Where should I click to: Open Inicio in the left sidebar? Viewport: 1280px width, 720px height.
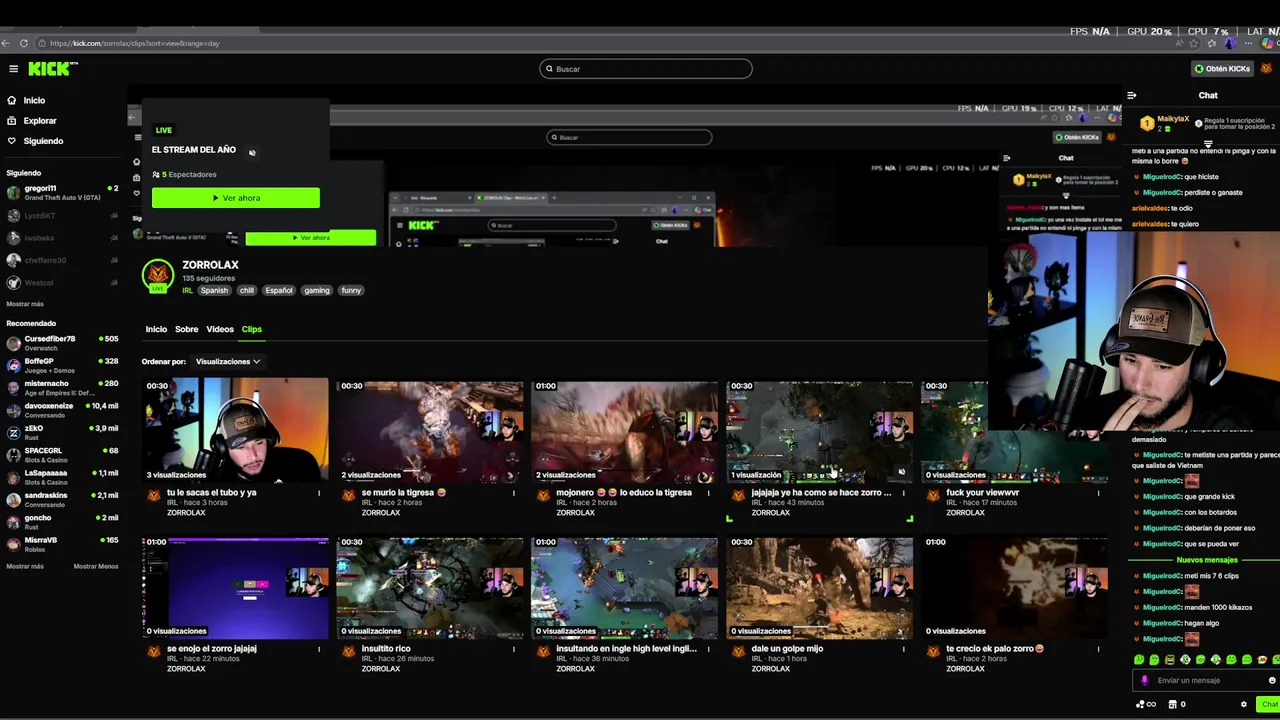[34, 100]
